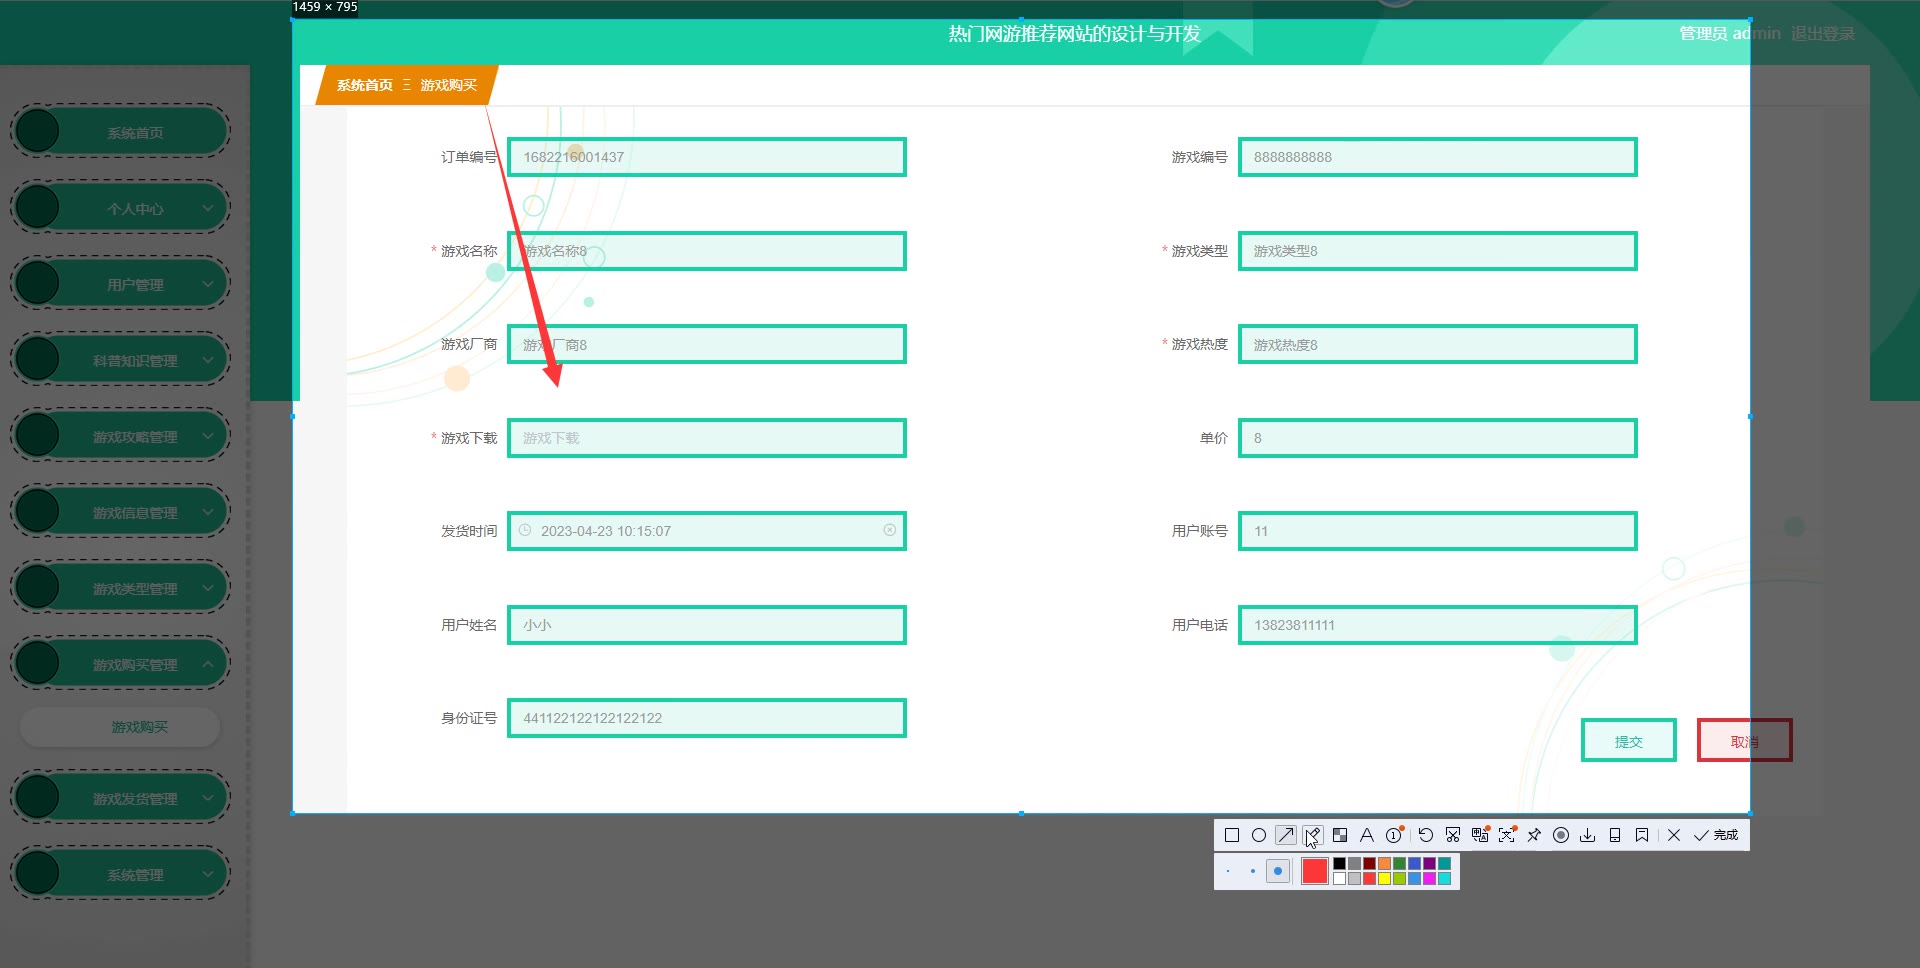The width and height of the screenshot is (1920, 968).
Task: Select the numbered step marker tool
Action: pos(1394,835)
